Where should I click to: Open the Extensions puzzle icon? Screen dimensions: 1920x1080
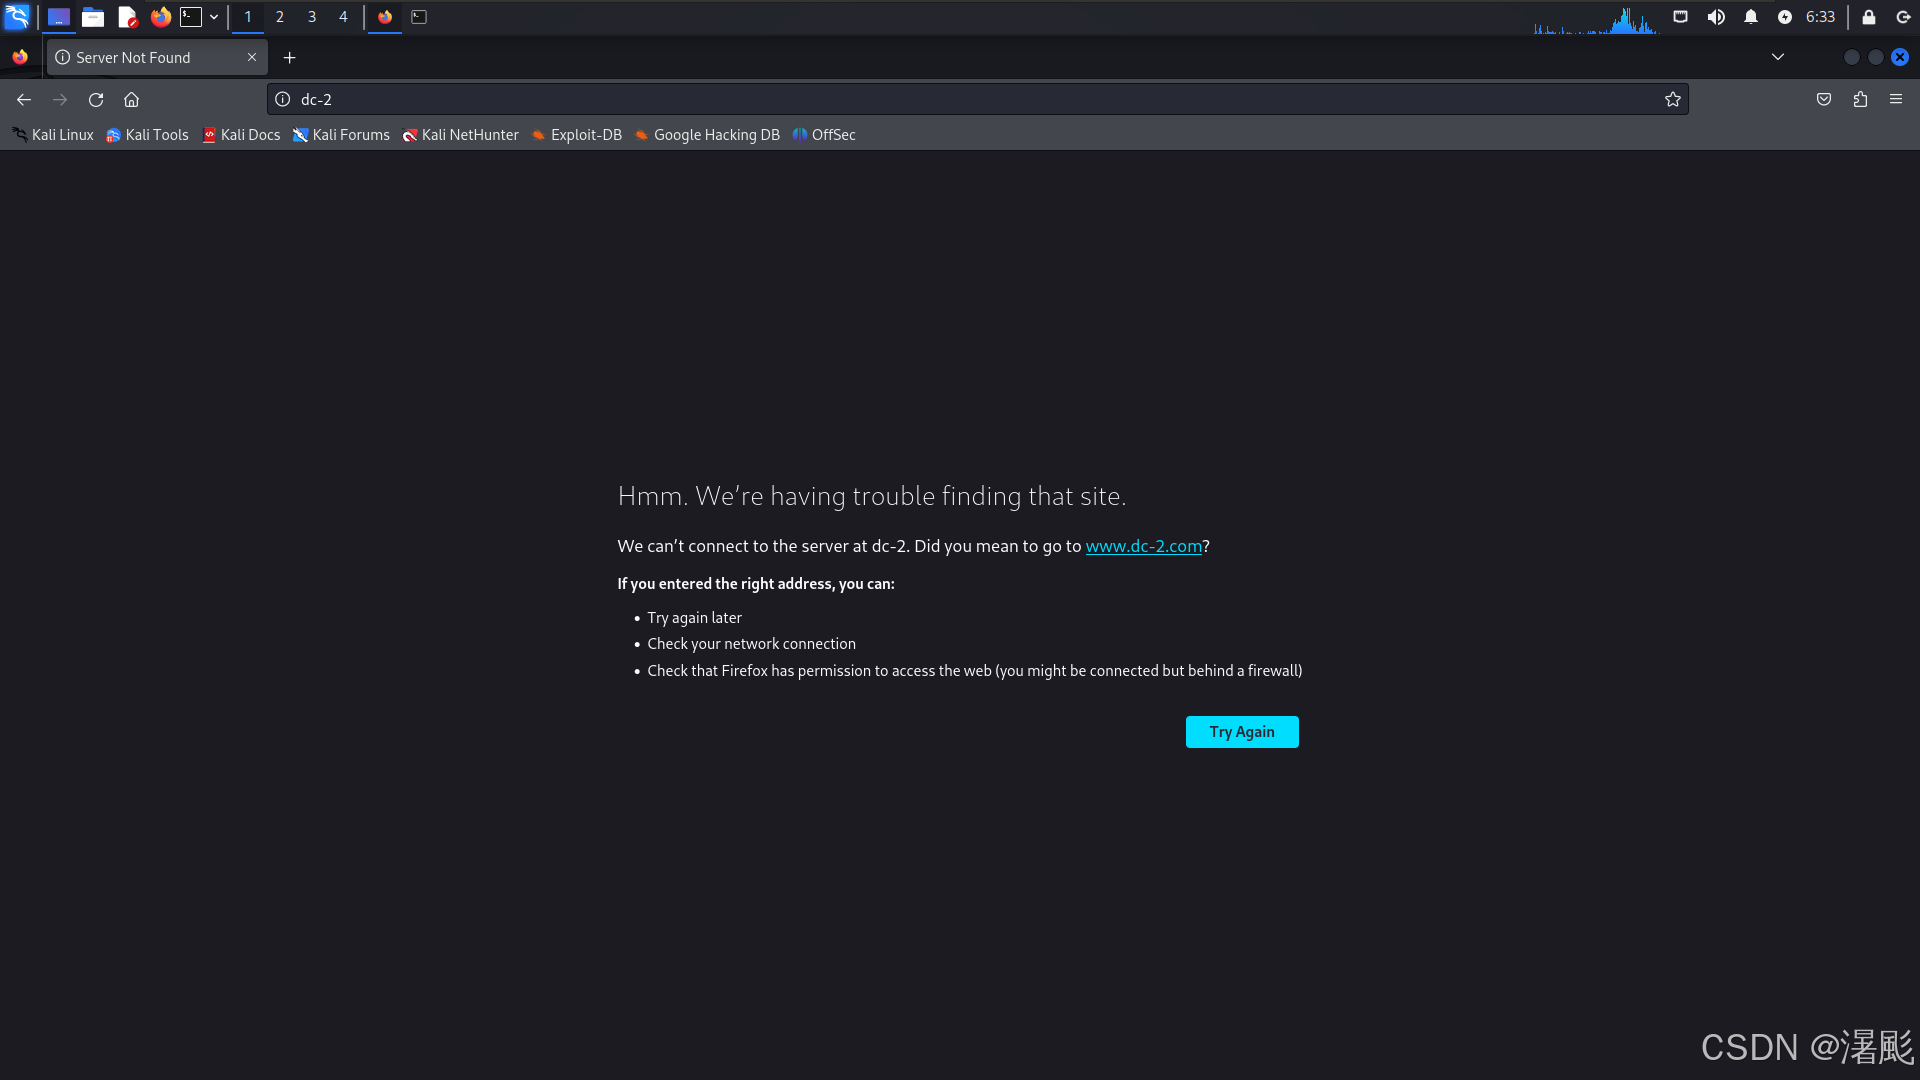(x=1860, y=100)
